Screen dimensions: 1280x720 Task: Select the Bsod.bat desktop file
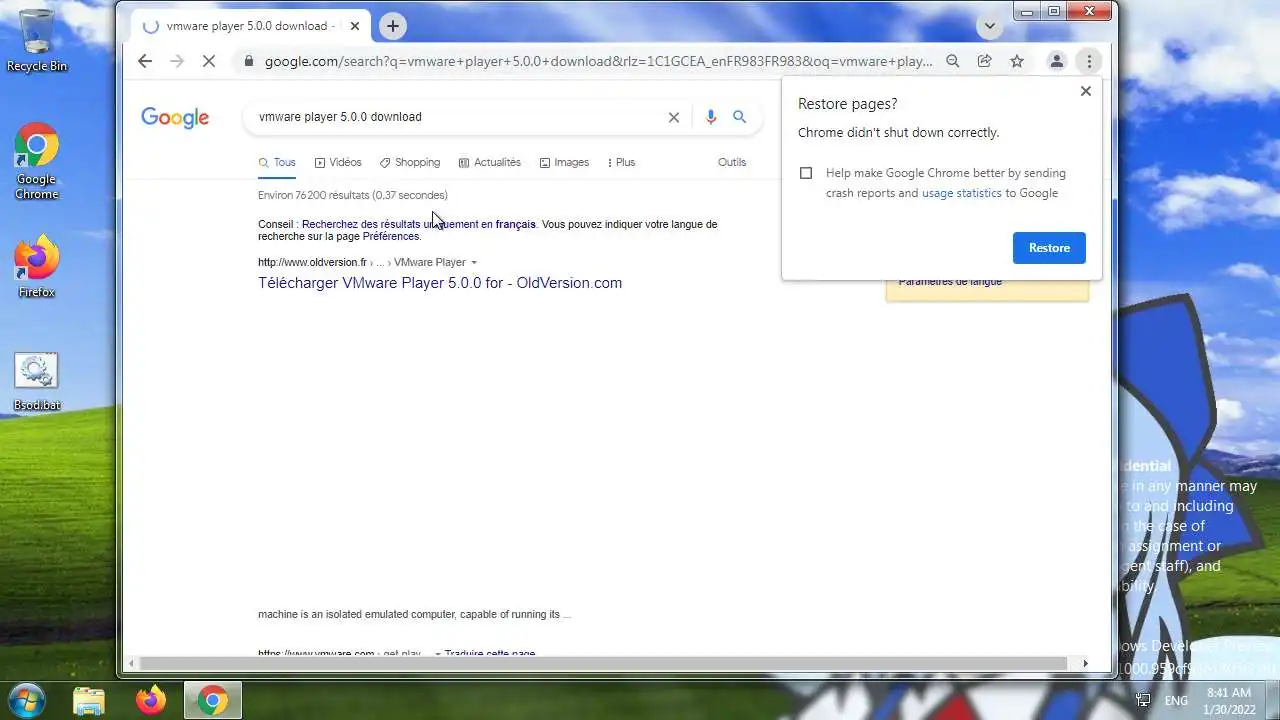coord(36,382)
